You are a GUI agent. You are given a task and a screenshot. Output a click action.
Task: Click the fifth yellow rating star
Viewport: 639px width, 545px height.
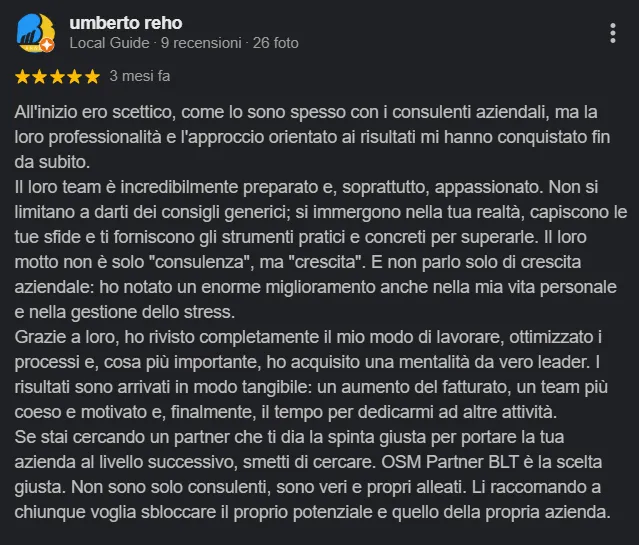coord(93,76)
